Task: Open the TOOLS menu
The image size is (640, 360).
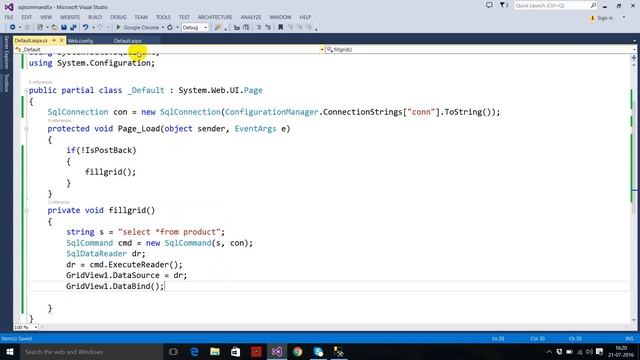Action: 163,17
